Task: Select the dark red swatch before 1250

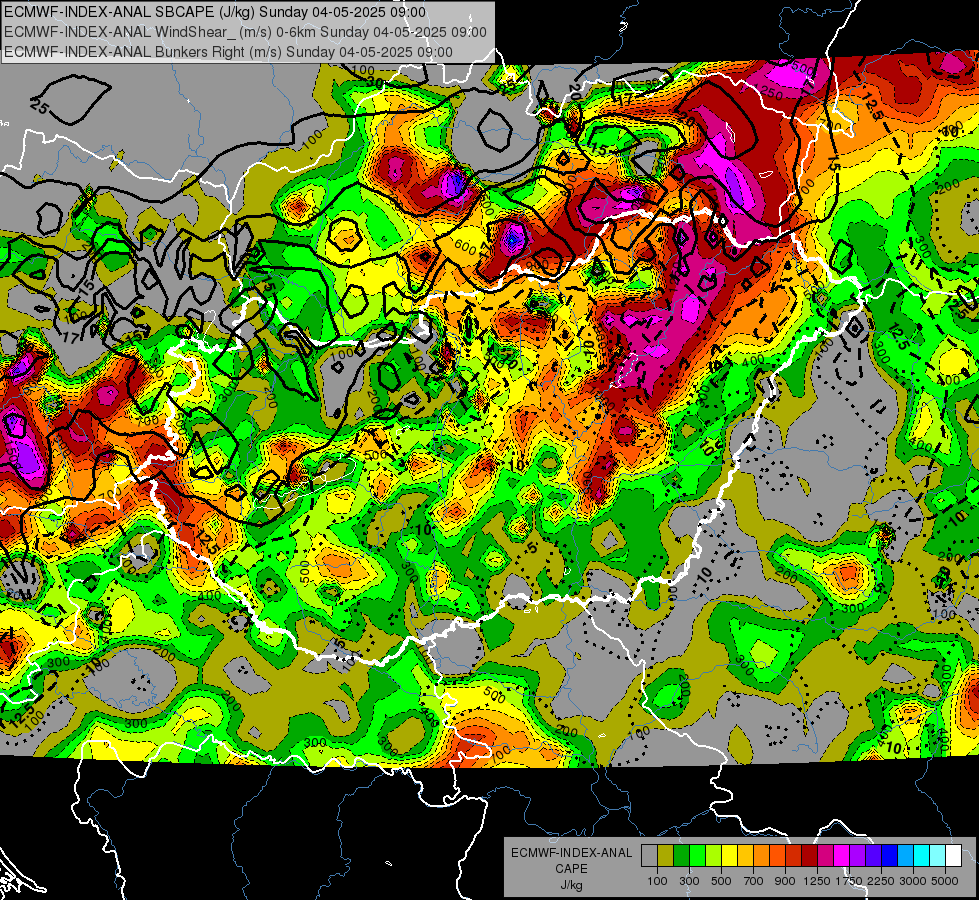Action: point(809,856)
